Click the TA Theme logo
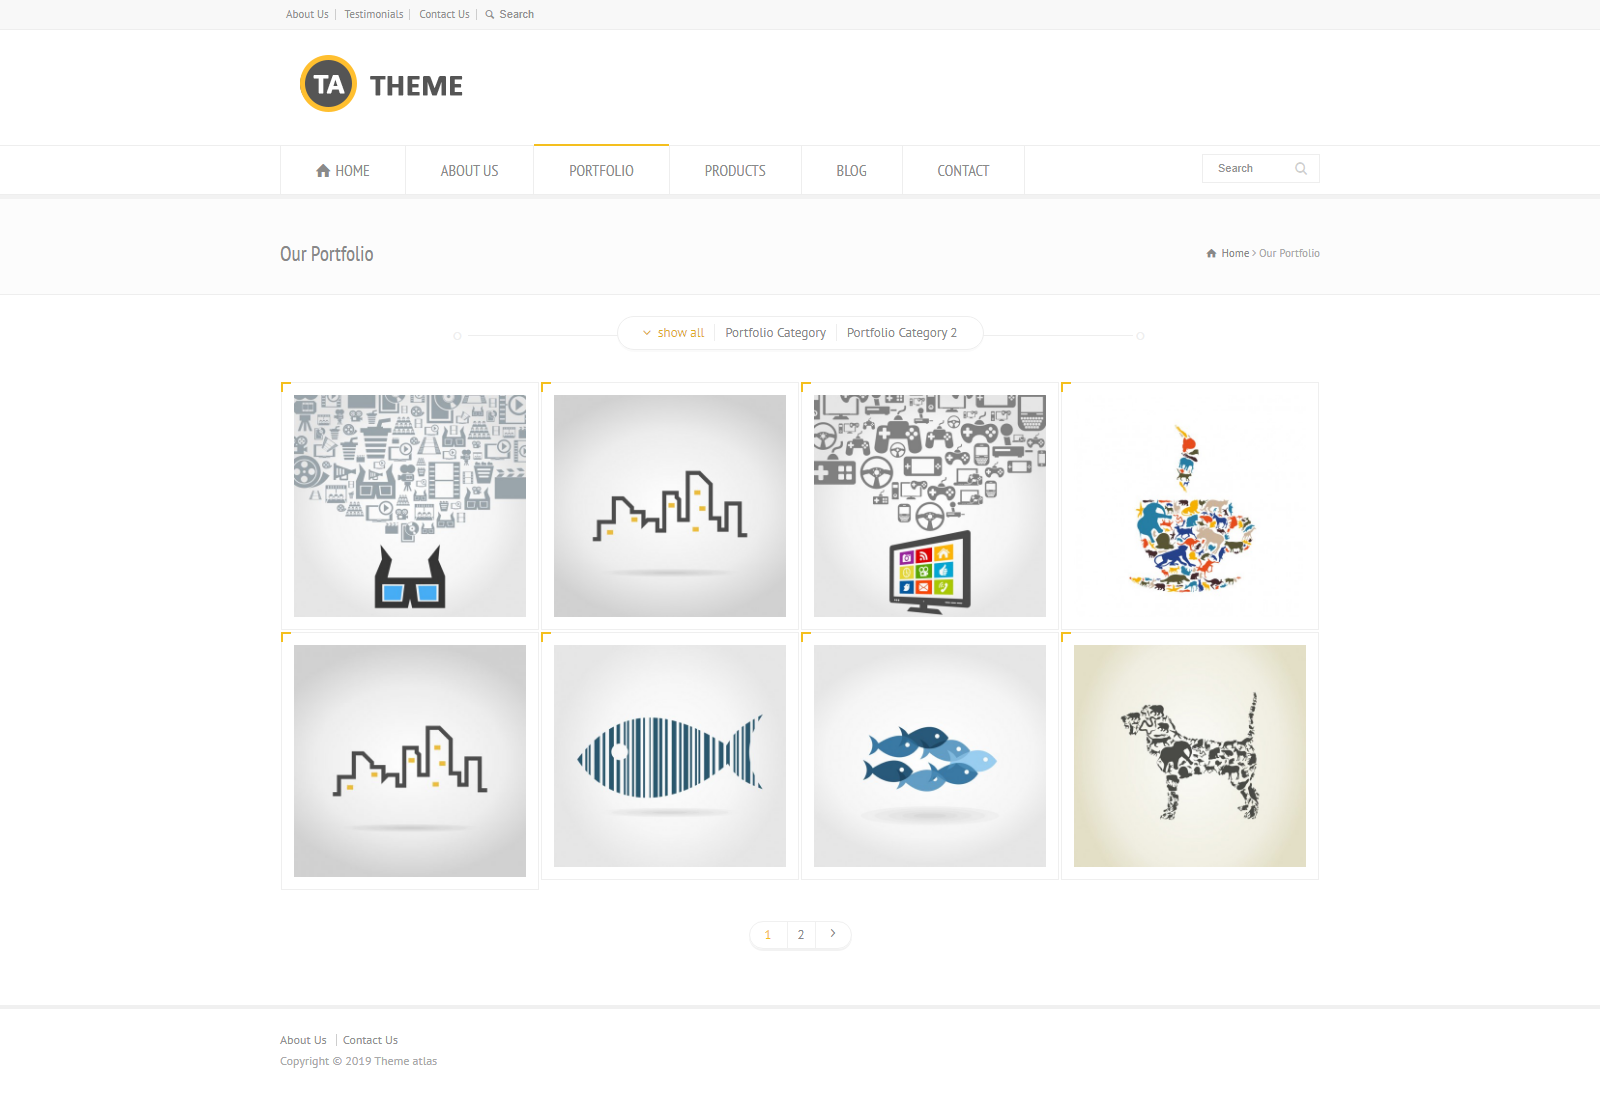 (x=381, y=84)
